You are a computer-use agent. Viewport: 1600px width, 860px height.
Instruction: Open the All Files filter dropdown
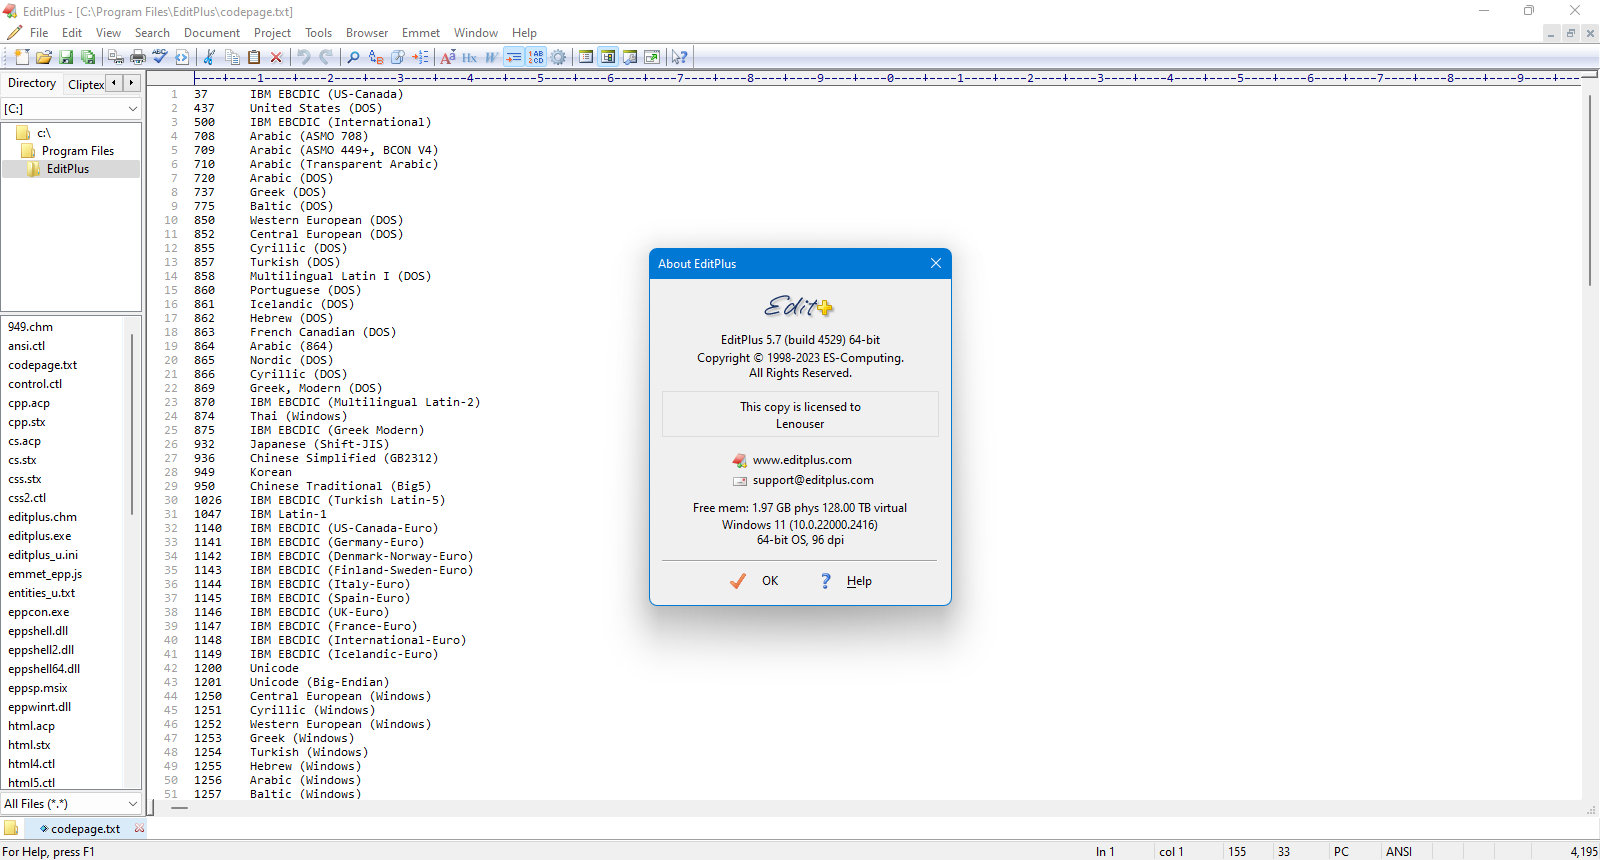tap(71, 803)
